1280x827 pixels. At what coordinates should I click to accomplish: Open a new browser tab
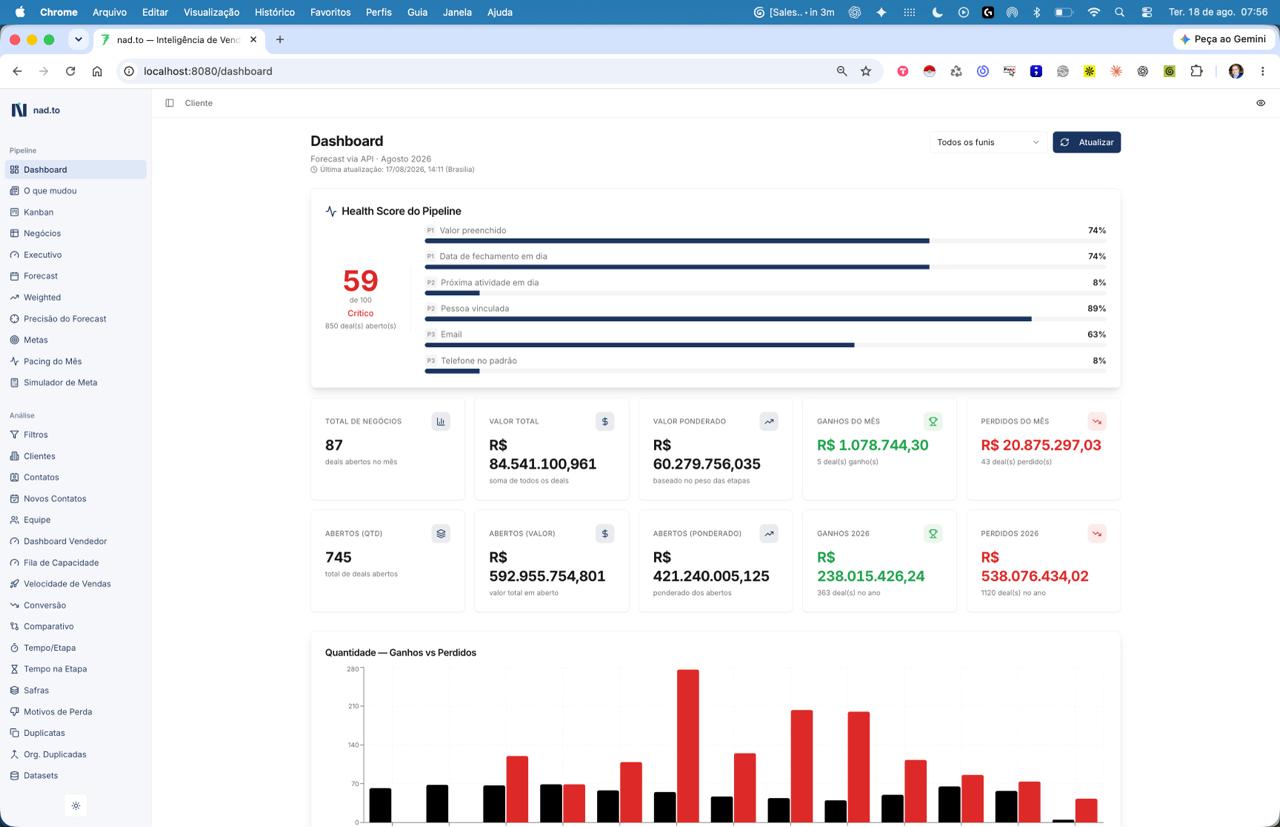pyautogui.click(x=280, y=39)
